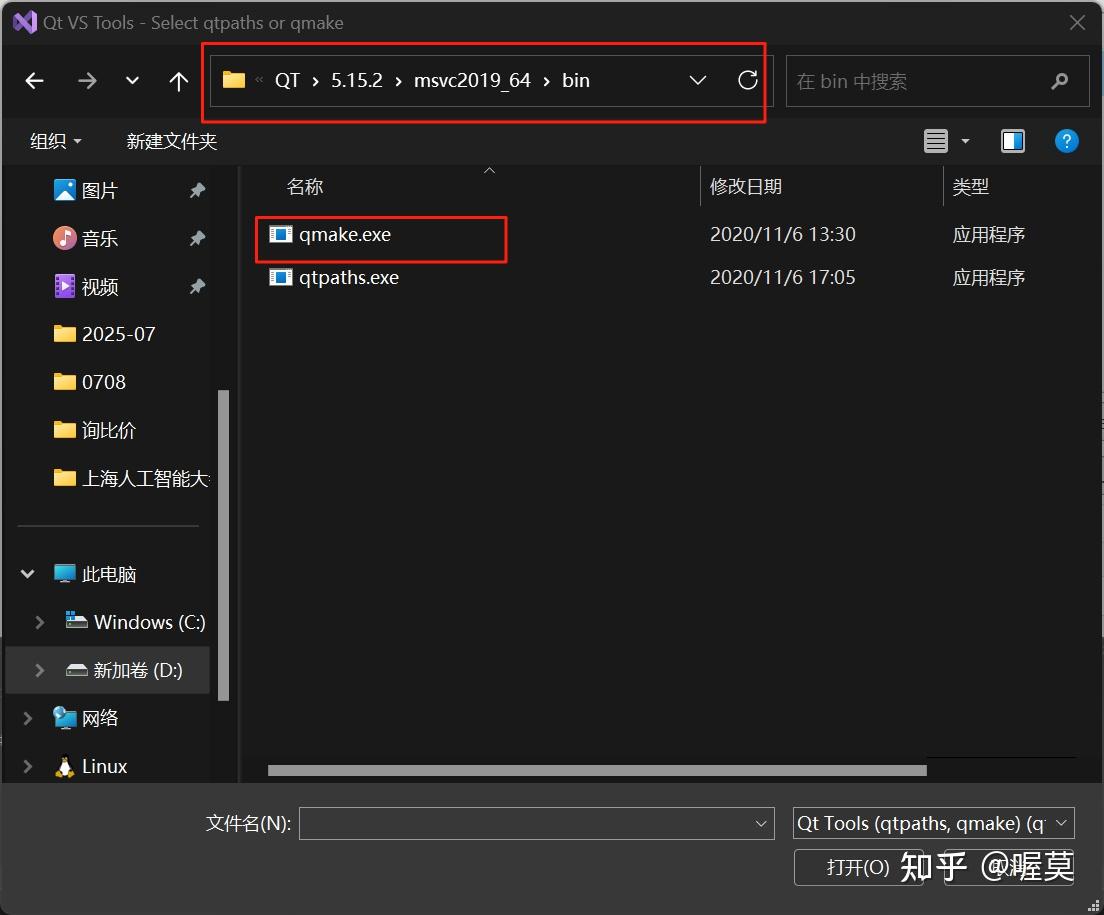Go up to the parent folder
This screenshot has height=915, width=1104.
coord(178,81)
